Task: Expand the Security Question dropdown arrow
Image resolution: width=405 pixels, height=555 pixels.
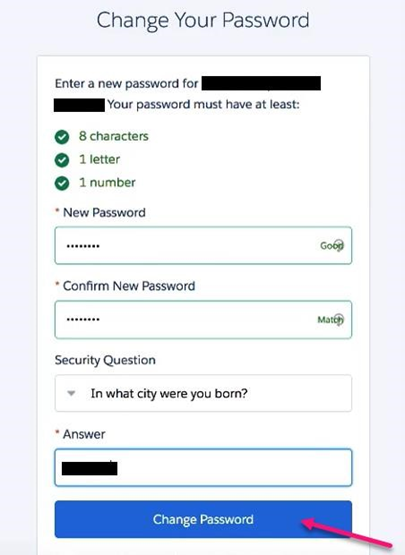Action: [x=71, y=393]
